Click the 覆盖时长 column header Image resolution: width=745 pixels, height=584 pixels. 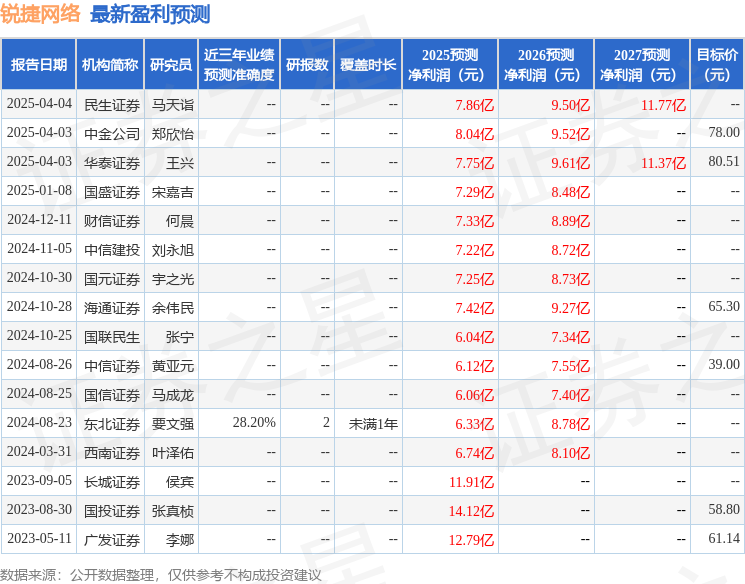pos(368,64)
